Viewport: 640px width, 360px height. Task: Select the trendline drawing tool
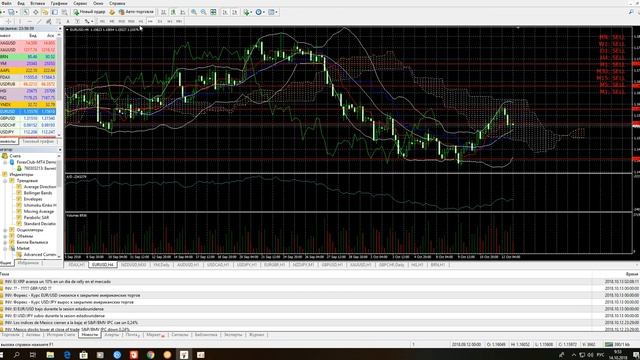coord(39,21)
